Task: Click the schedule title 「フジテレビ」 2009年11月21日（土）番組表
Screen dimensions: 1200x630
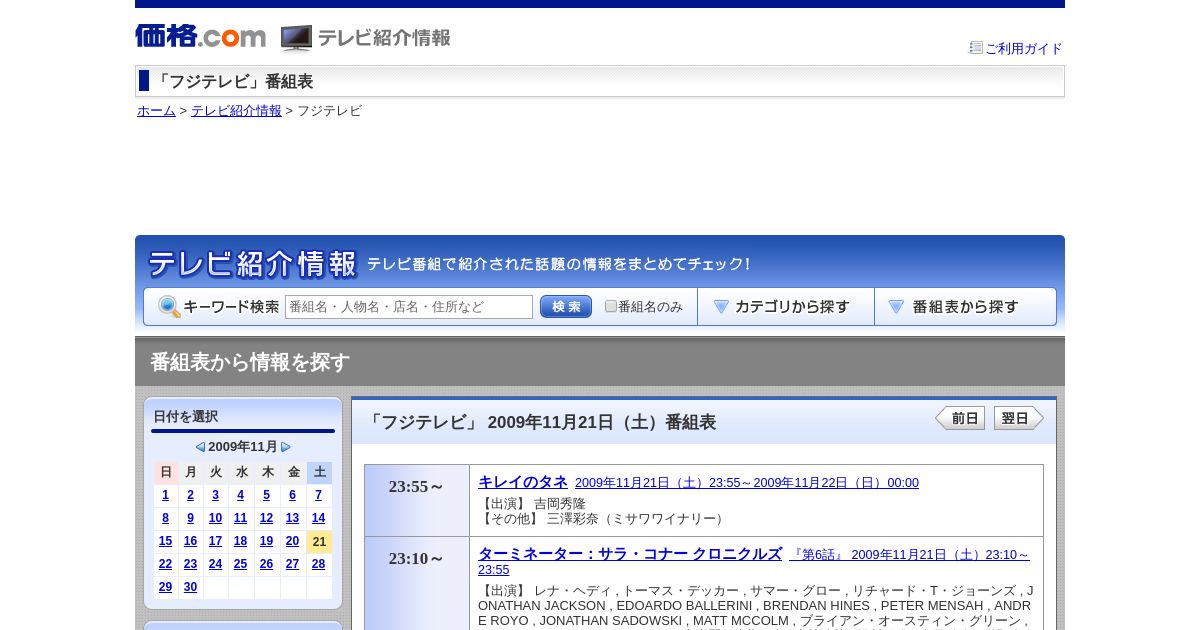Action: [x=541, y=422]
